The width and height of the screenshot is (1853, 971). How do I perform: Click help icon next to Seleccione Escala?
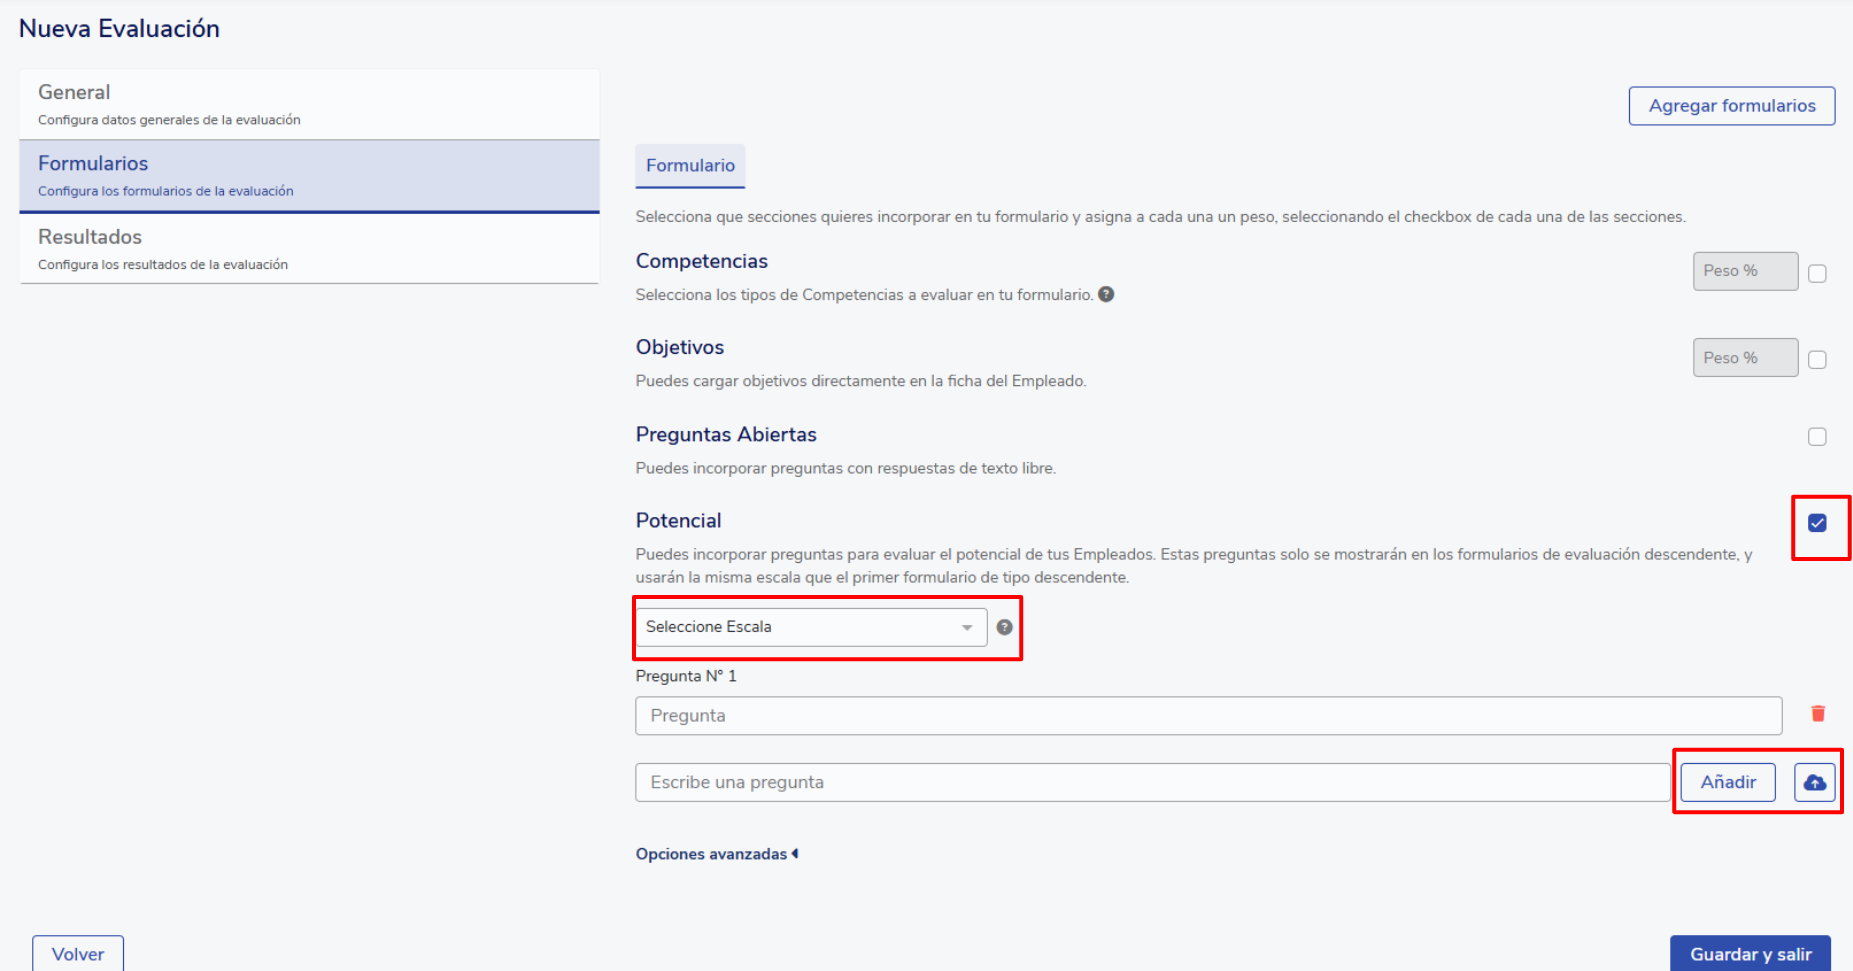pos(1004,627)
